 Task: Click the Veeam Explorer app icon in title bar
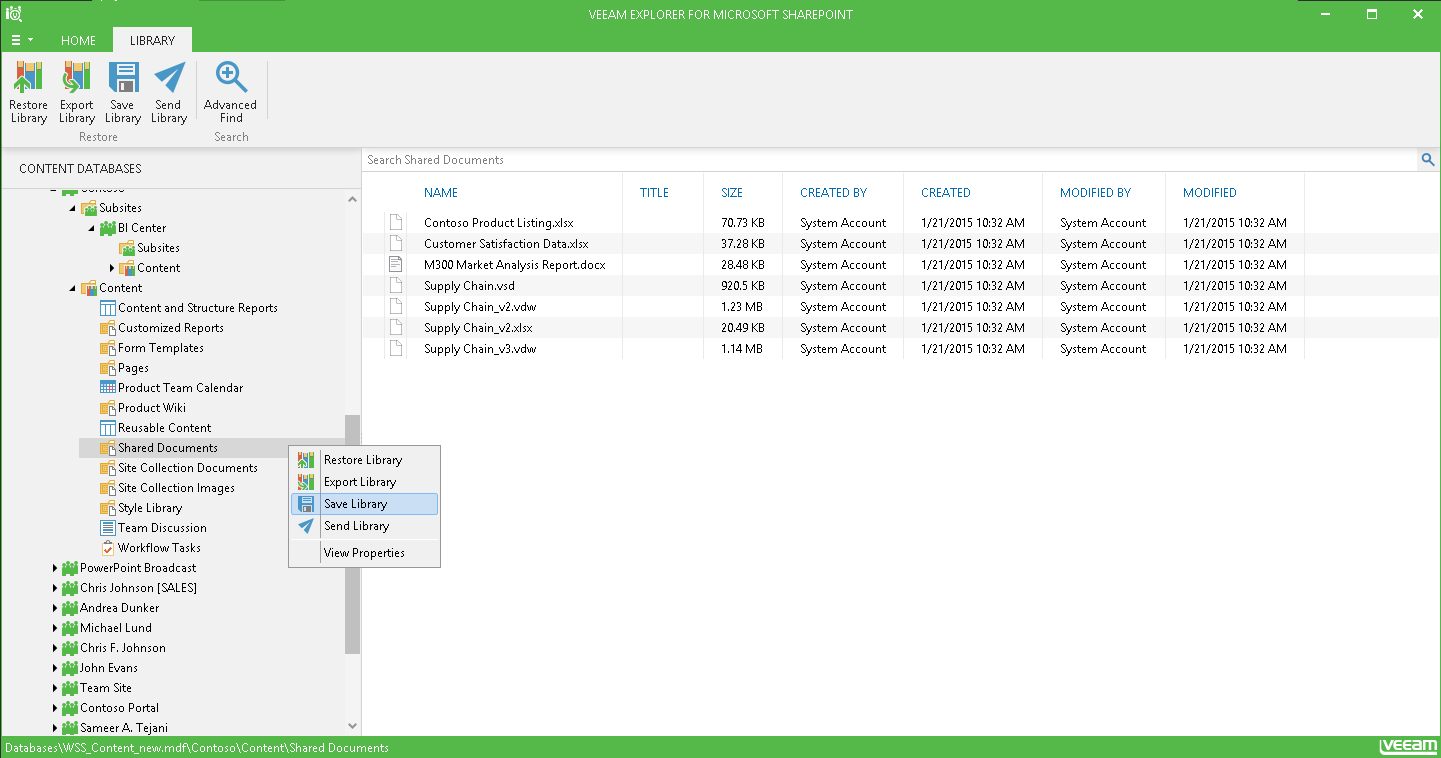(14, 14)
